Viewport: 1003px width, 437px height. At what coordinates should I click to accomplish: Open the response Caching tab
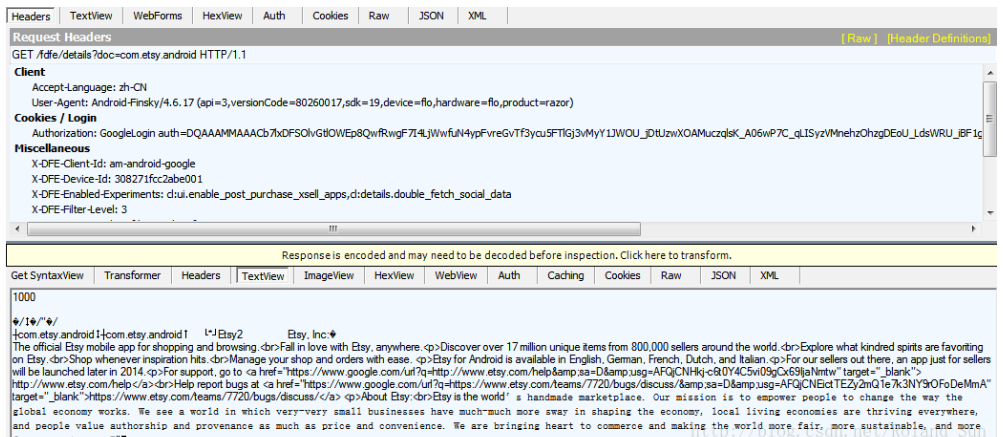click(x=565, y=276)
